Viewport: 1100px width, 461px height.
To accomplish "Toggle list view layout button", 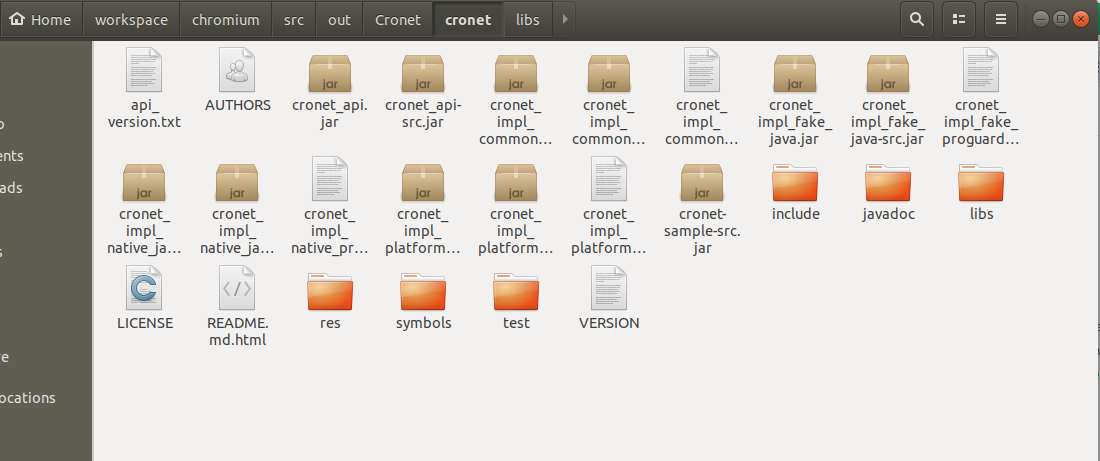I will coord(959,20).
